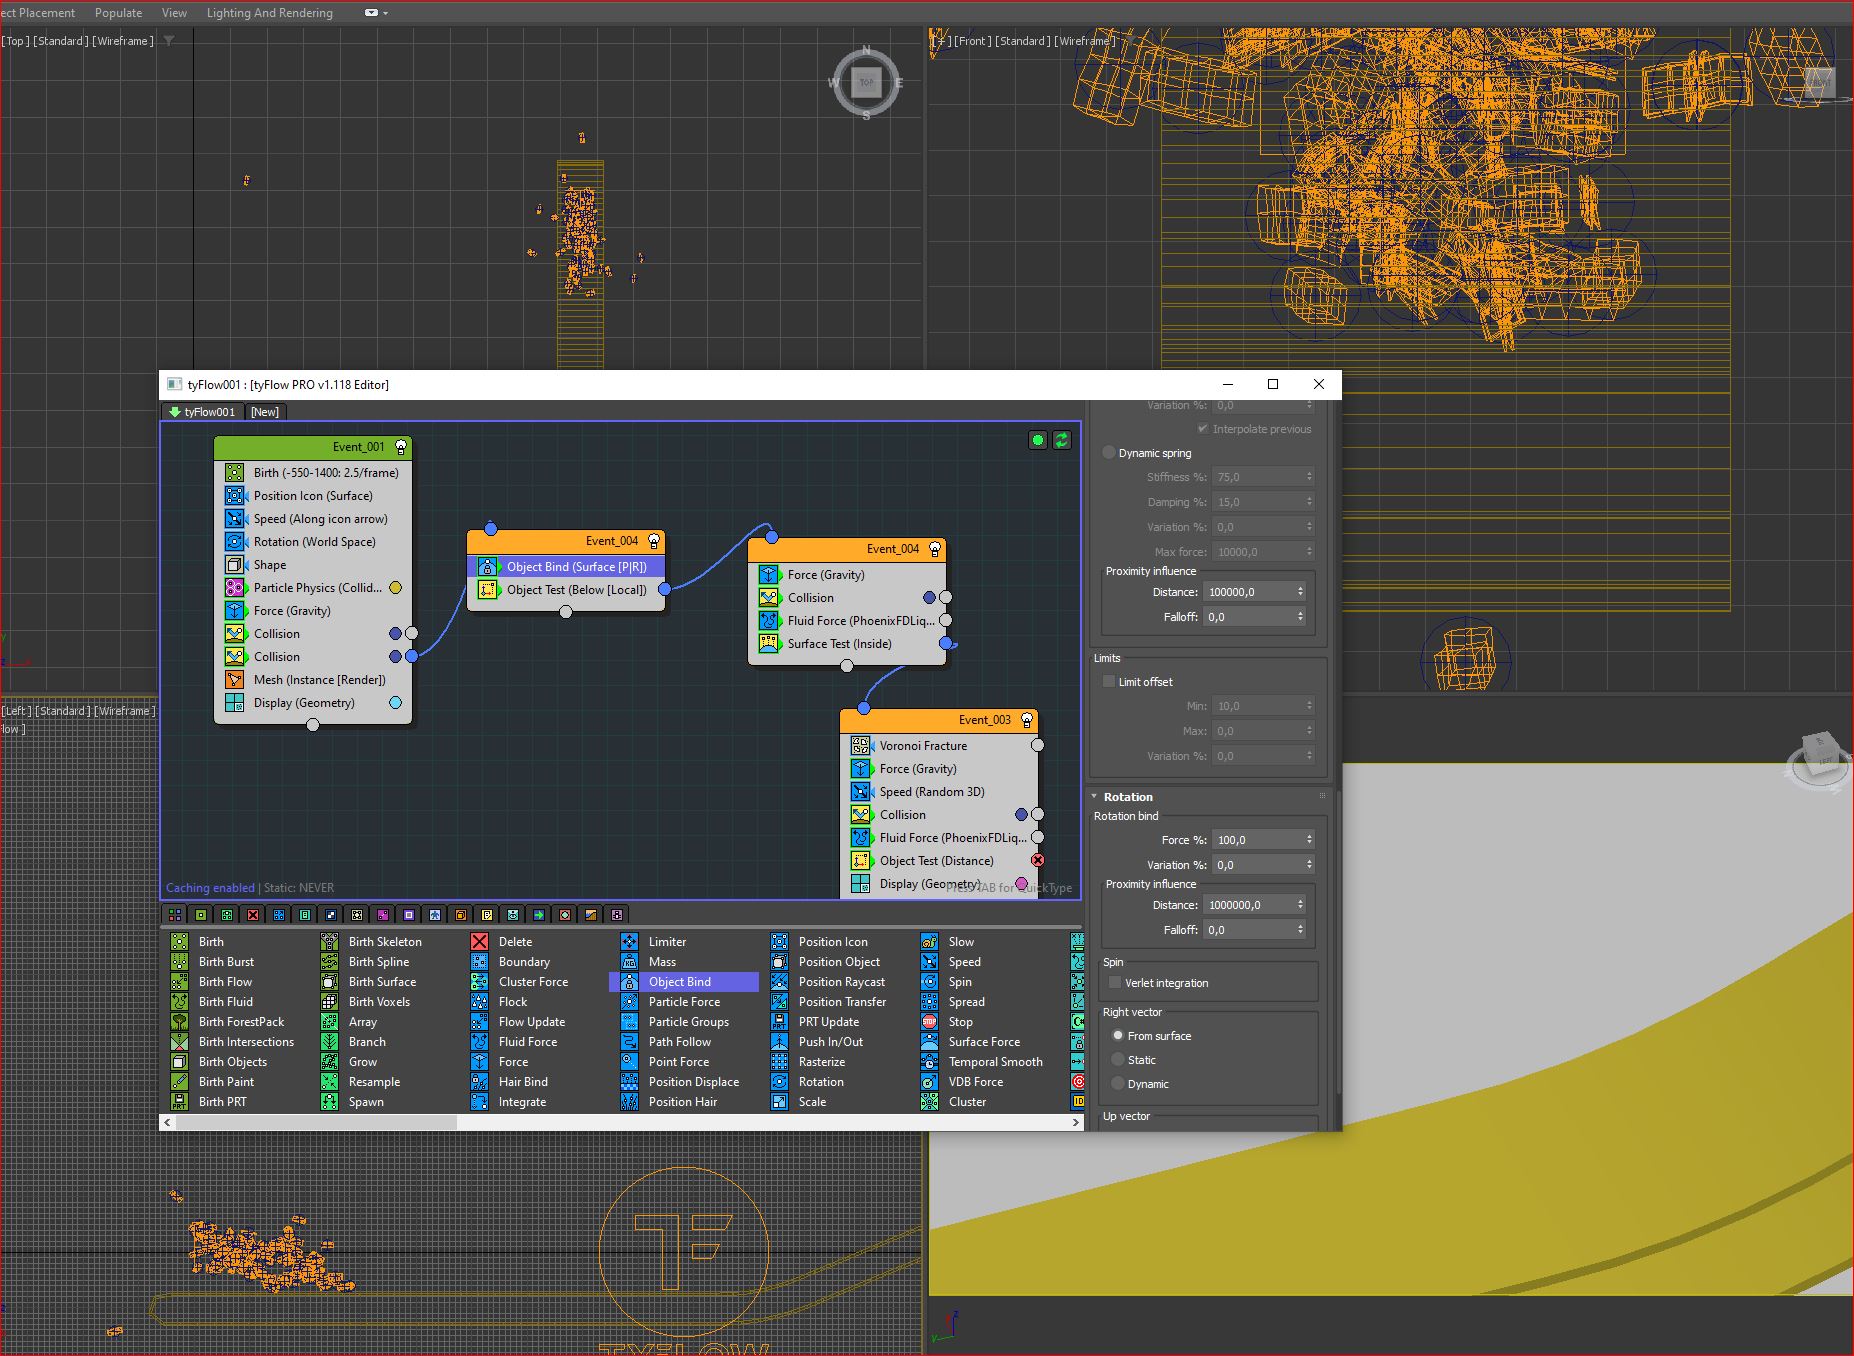The height and width of the screenshot is (1356, 1854).
Task: Click the Rotation Force % input field
Action: [1256, 840]
